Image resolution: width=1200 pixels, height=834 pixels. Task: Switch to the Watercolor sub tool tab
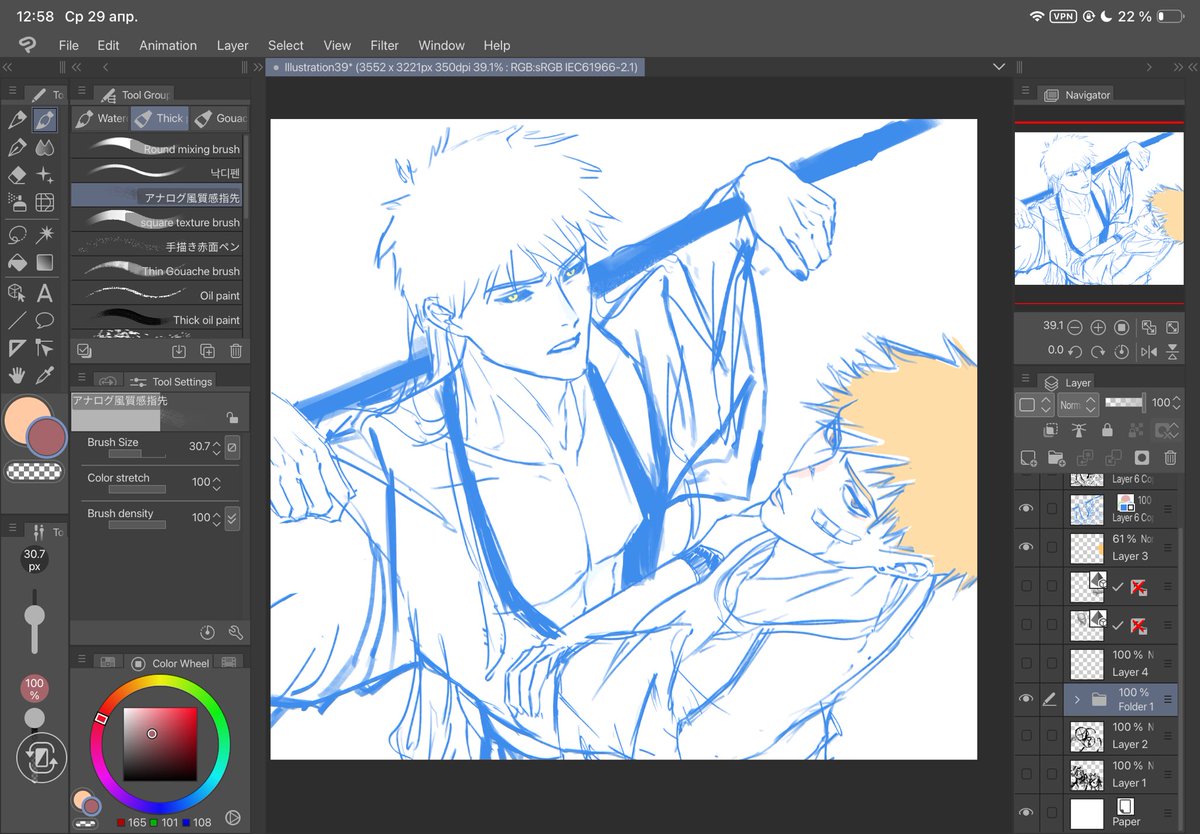pyautogui.click(x=100, y=118)
